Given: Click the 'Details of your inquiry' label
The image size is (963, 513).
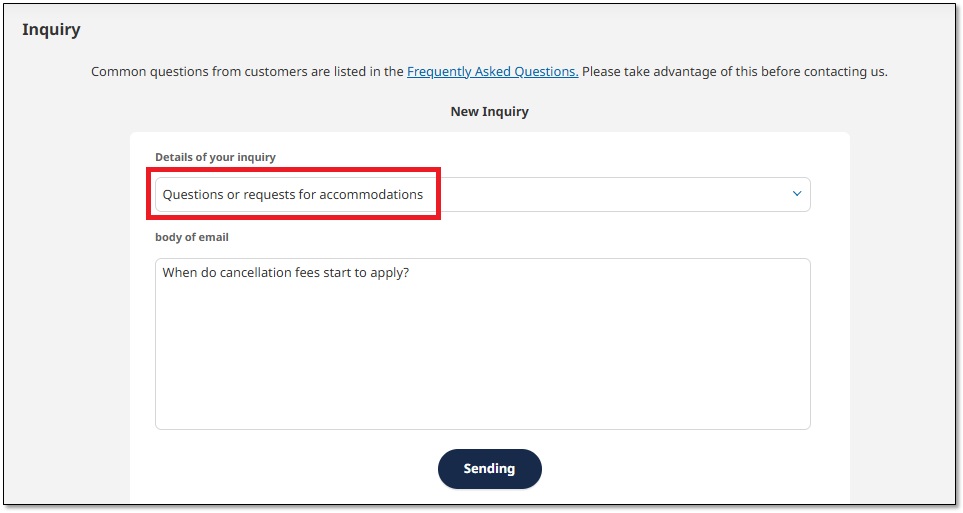Looking at the screenshot, I should click(215, 157).
